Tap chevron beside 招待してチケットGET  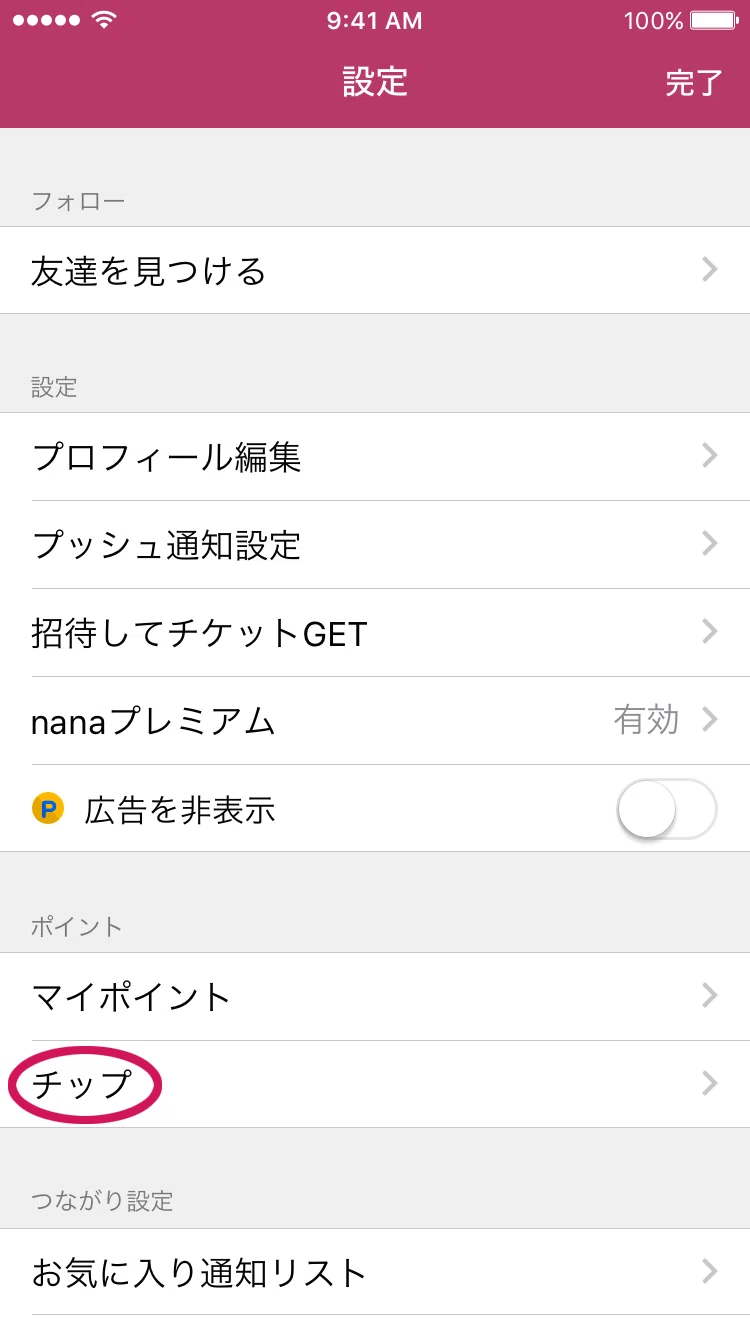[710, 632]
